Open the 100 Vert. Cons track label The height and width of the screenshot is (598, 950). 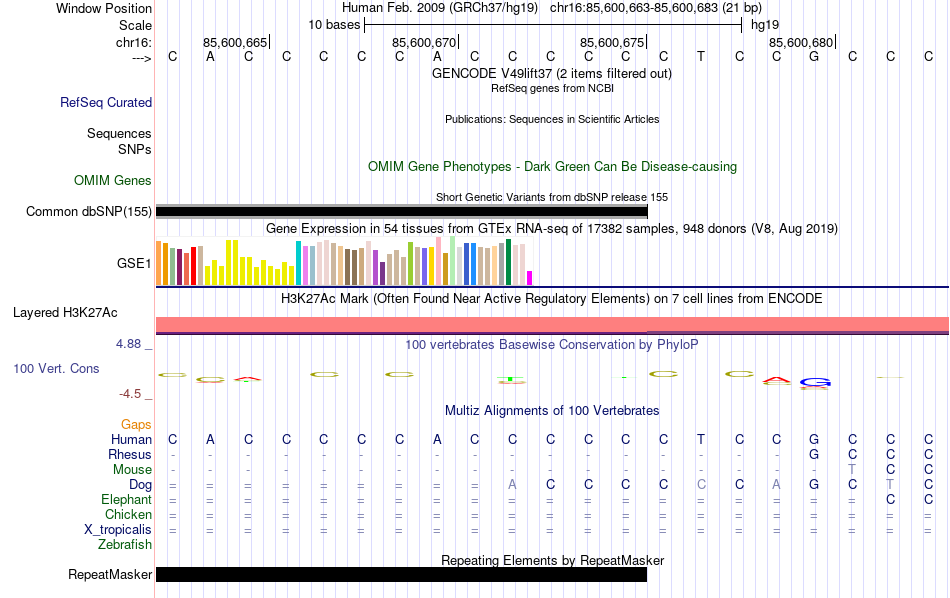[x=56, y=368]
